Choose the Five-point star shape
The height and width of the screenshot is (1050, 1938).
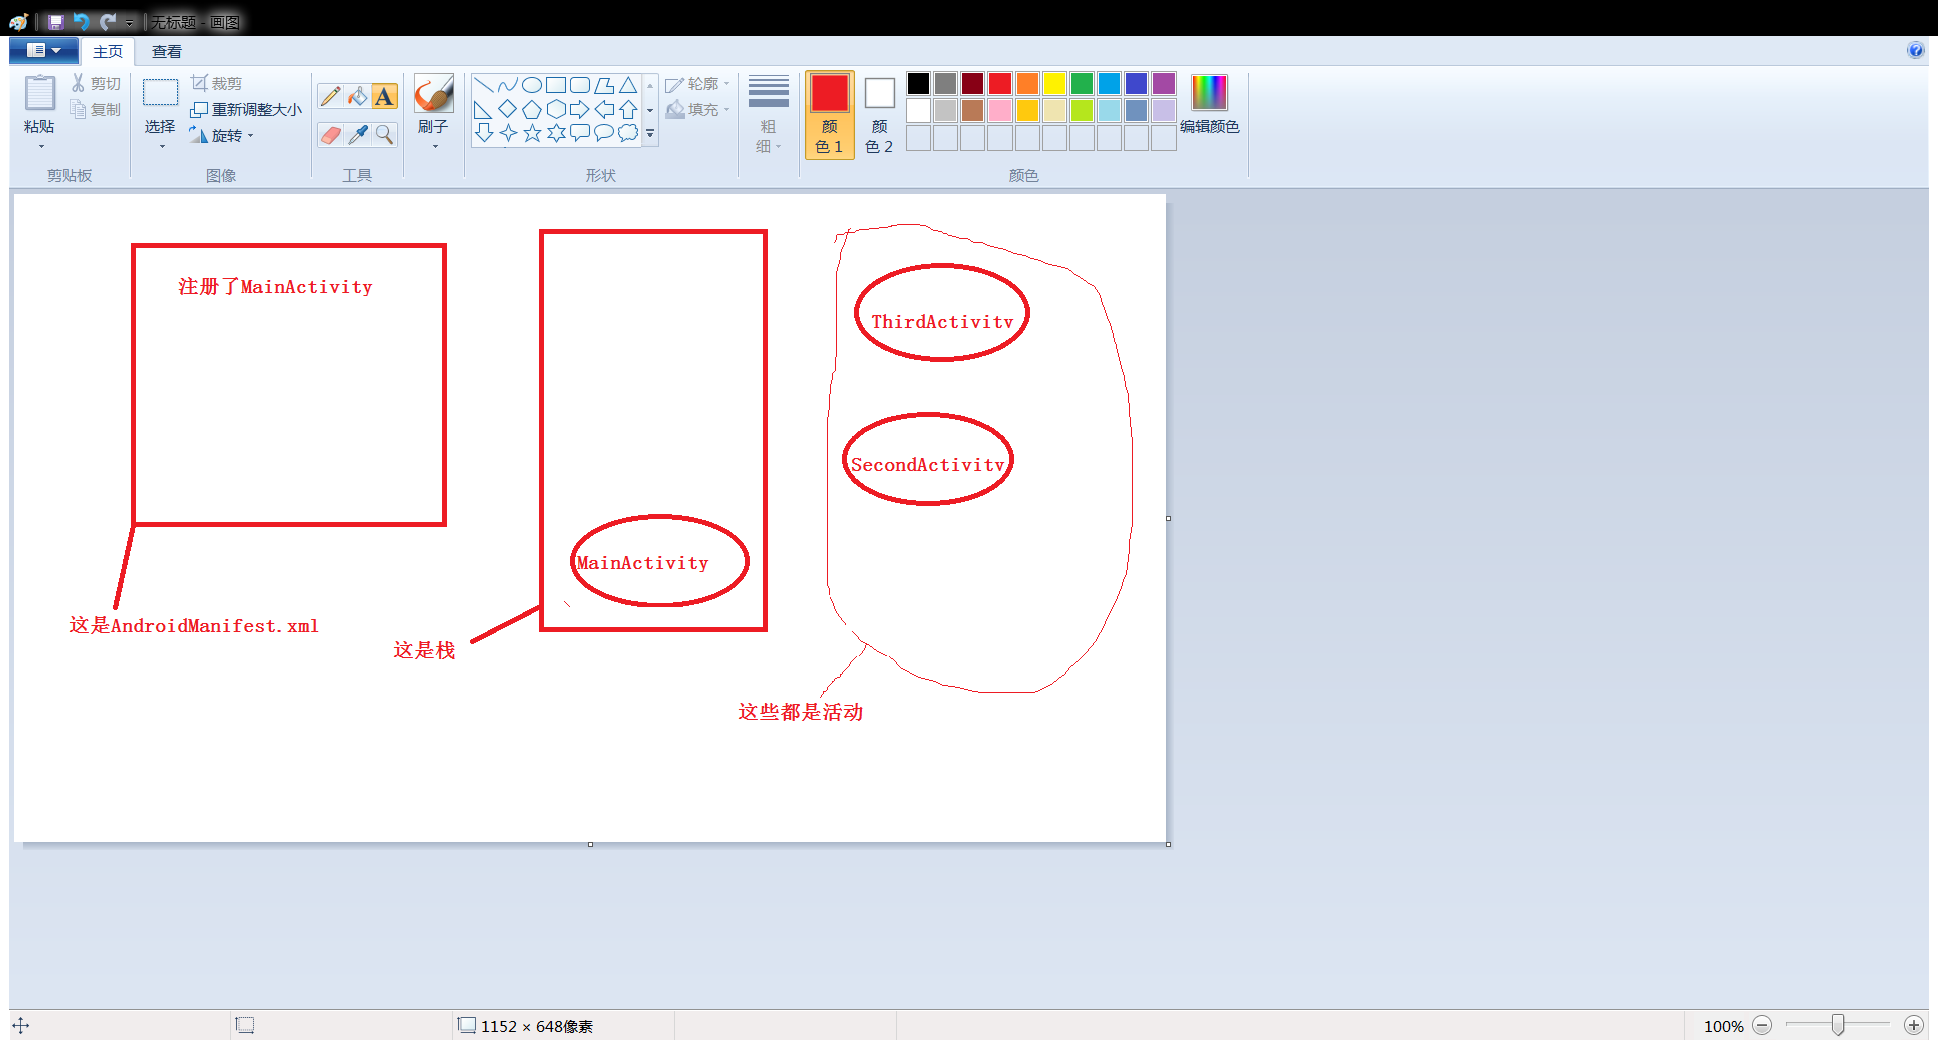(x=532, y=133)
